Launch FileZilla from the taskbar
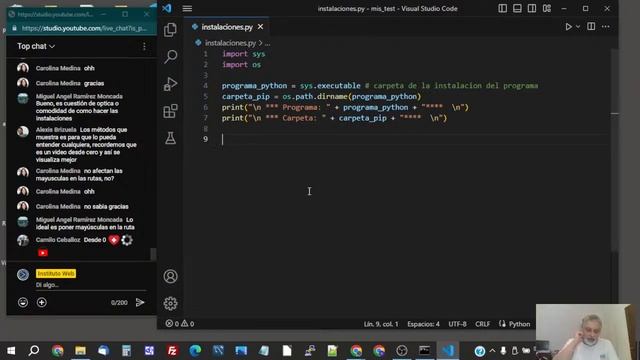Screen dimensions: 640x360 [172, 351]
